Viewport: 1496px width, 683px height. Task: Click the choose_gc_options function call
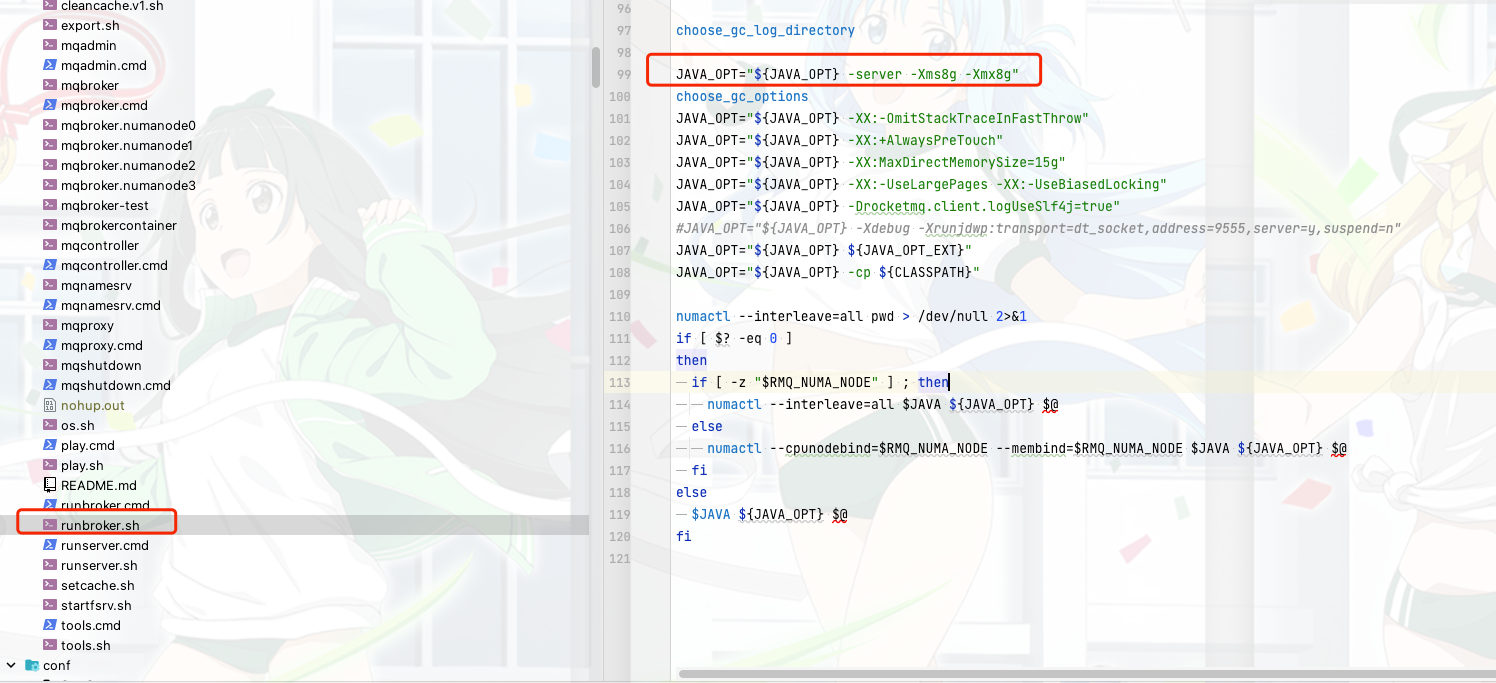point(743,96)
